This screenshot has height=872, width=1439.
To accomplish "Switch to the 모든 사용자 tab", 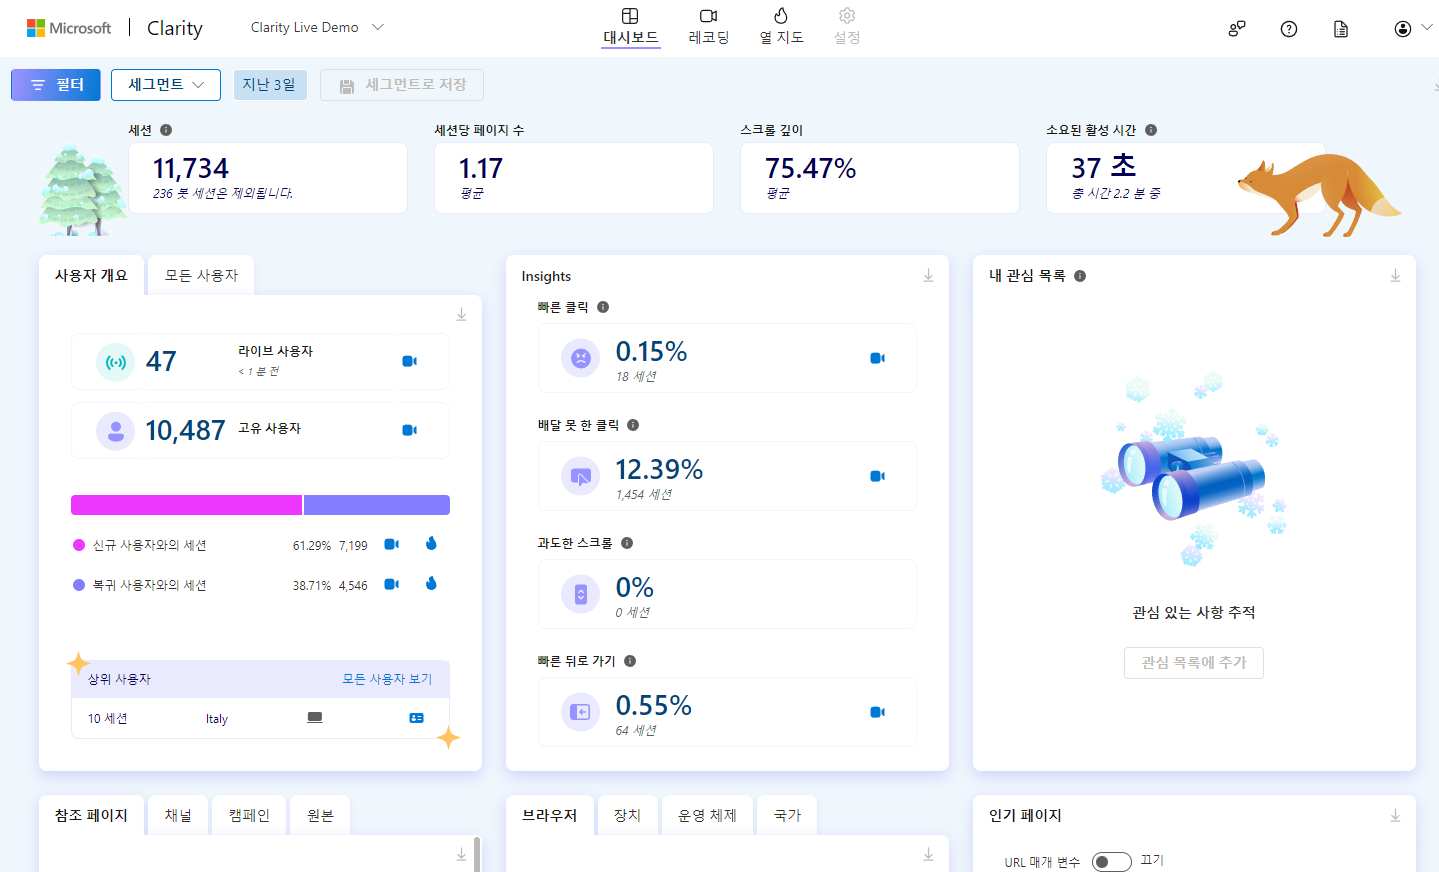I will pyautogui.click(x=200, y=274).
